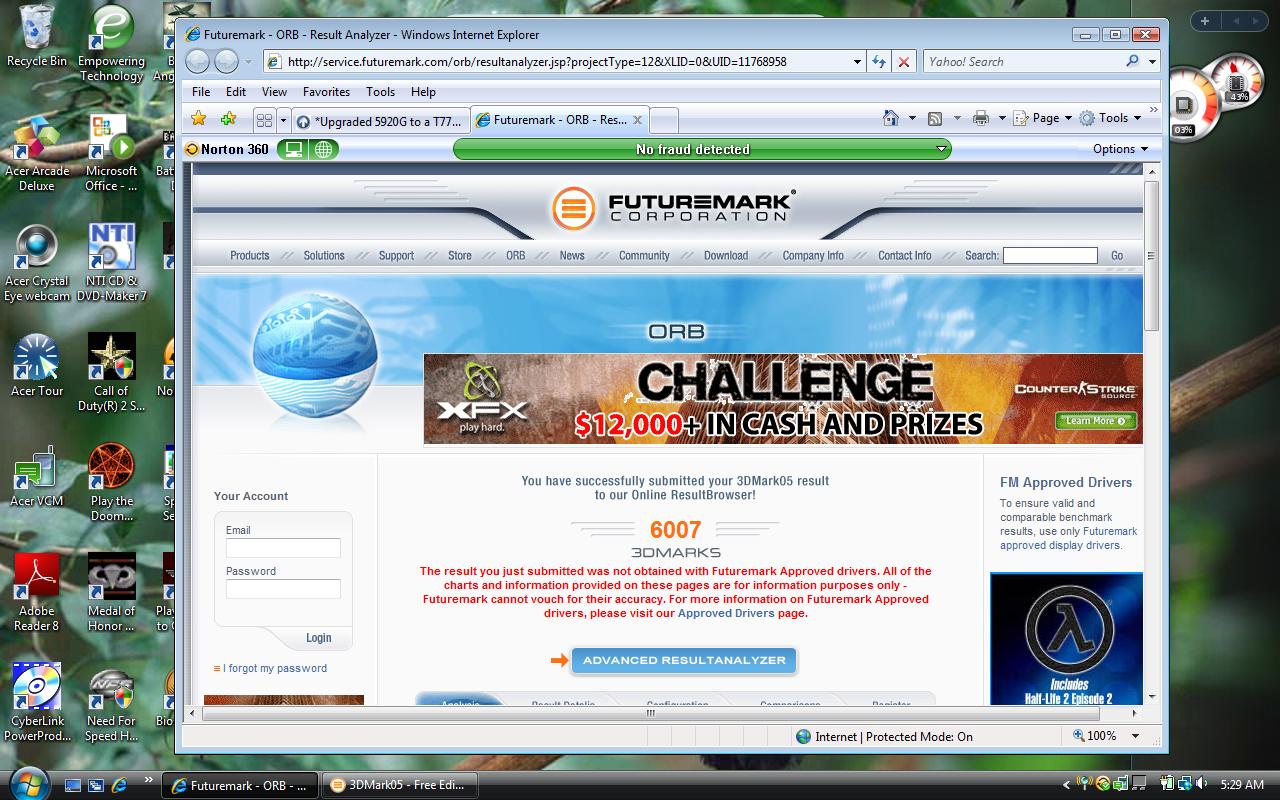This screenshot has width=1280, height=800.
Task: Click Add to Favorites icon
Action: (228, 118)
